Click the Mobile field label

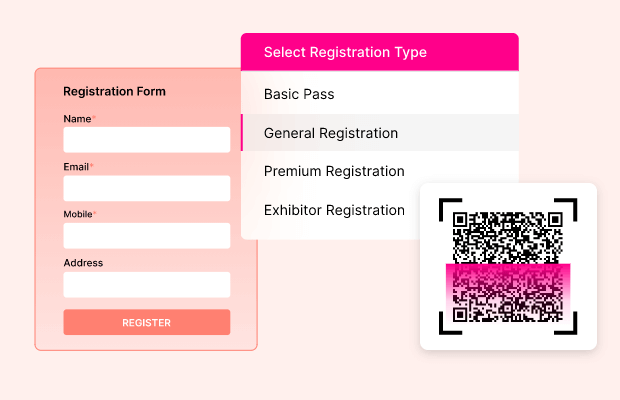tap(79, 214)
